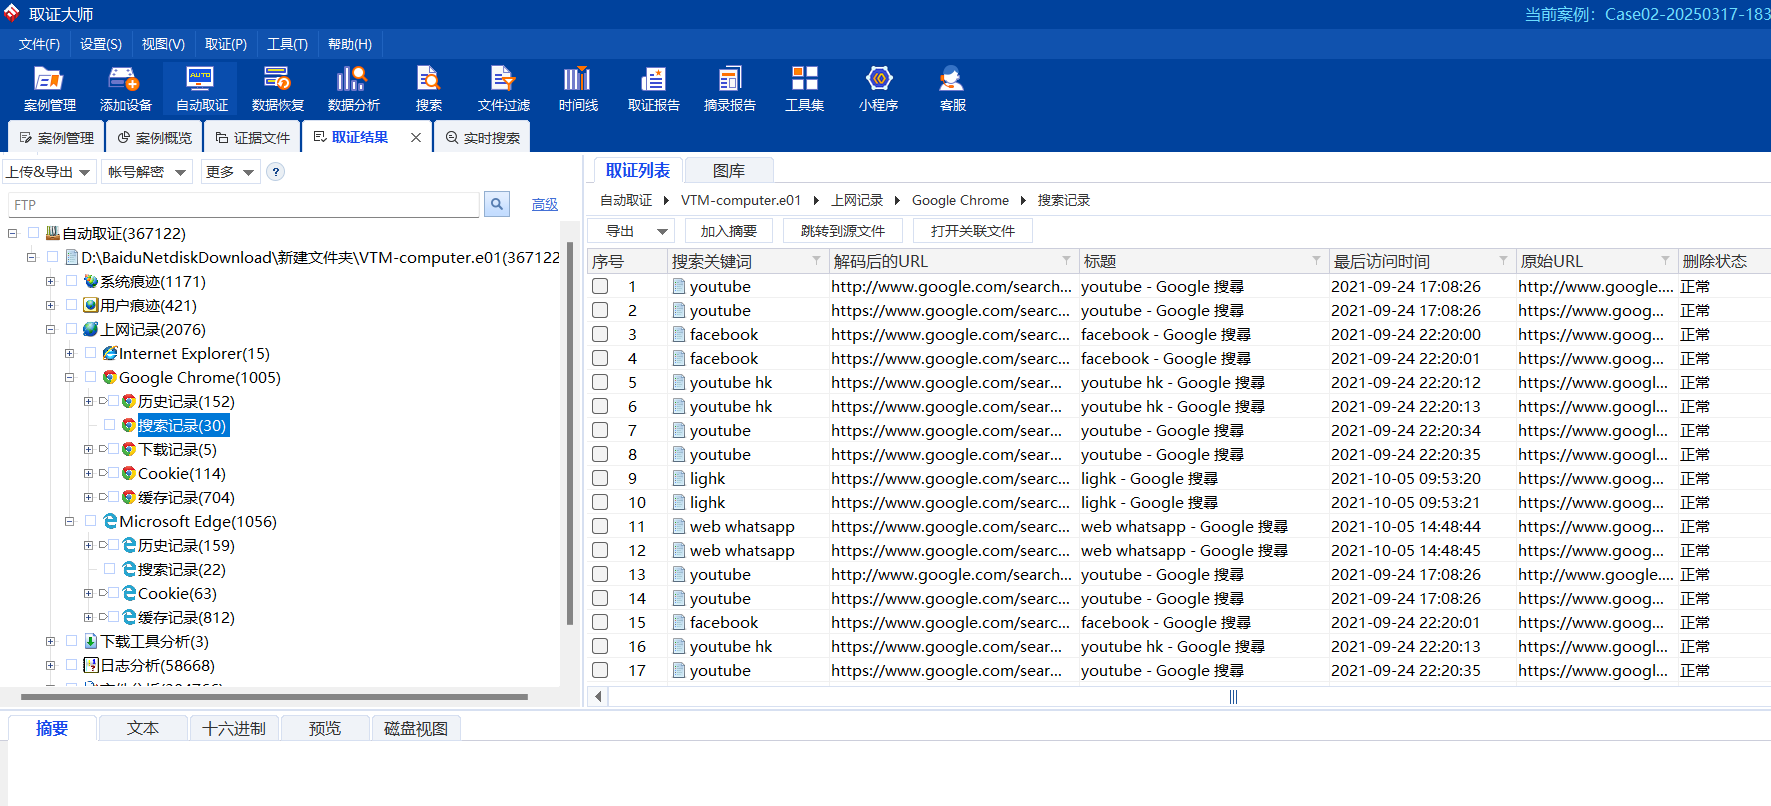Filter the 原始URL column
The height and width of the screenshot is (806, 1771).
click(1665, 261)
